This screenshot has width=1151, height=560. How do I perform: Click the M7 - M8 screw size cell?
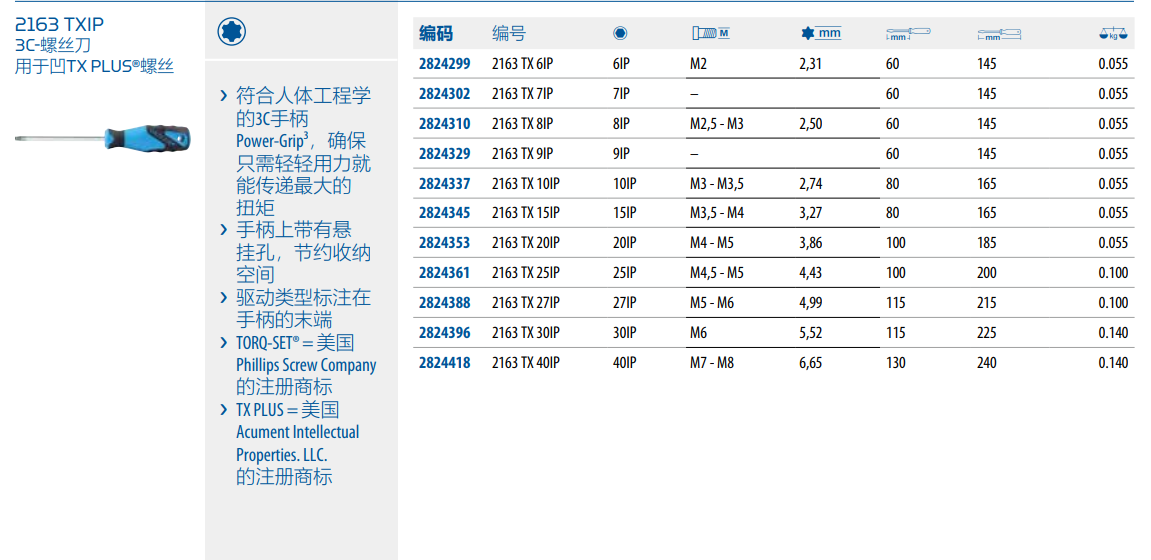point(711,363)
